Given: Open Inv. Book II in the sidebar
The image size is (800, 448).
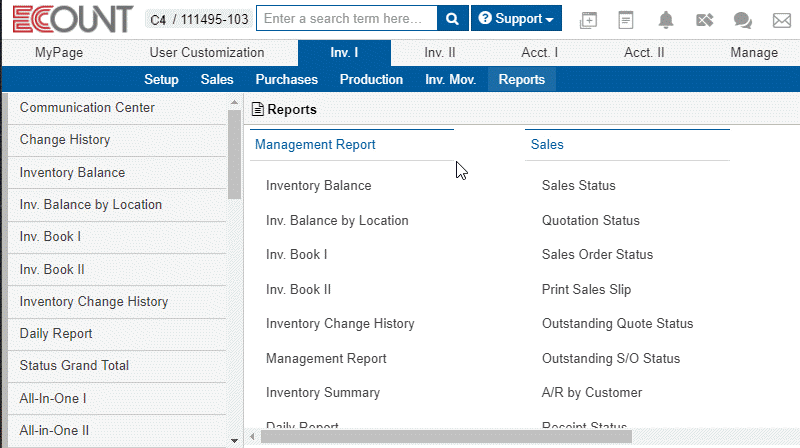Looking at the screenshot, I should coord(117,269).
